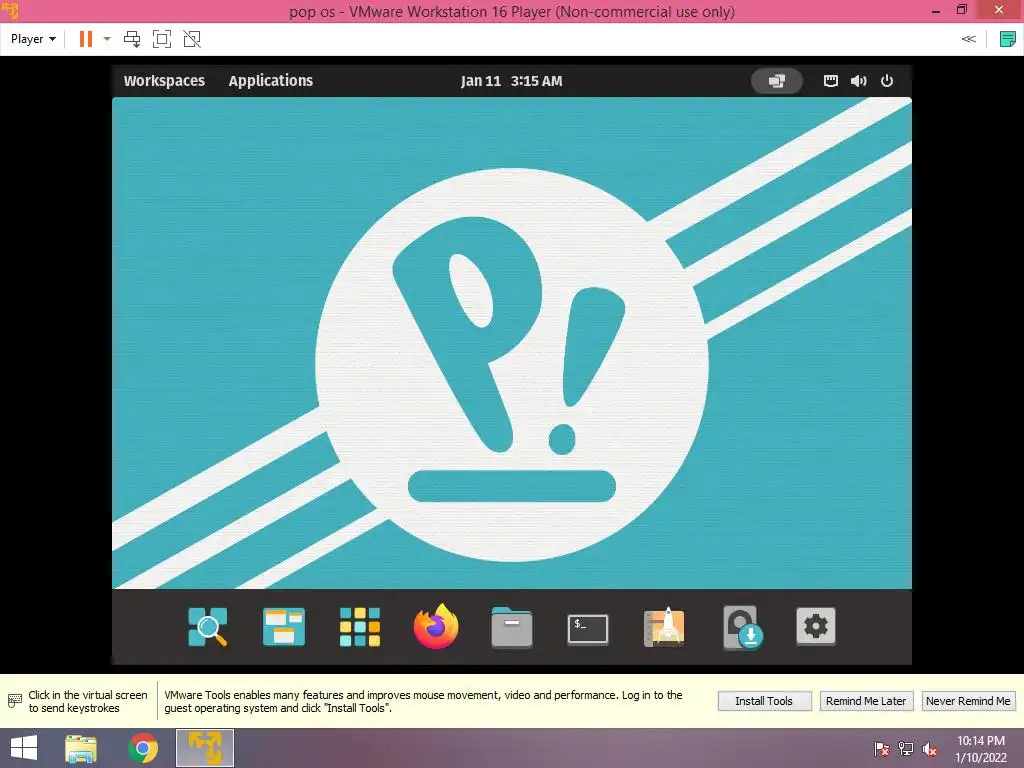Close the VMware Player window
1024x768 pixels.
(999, 10)
